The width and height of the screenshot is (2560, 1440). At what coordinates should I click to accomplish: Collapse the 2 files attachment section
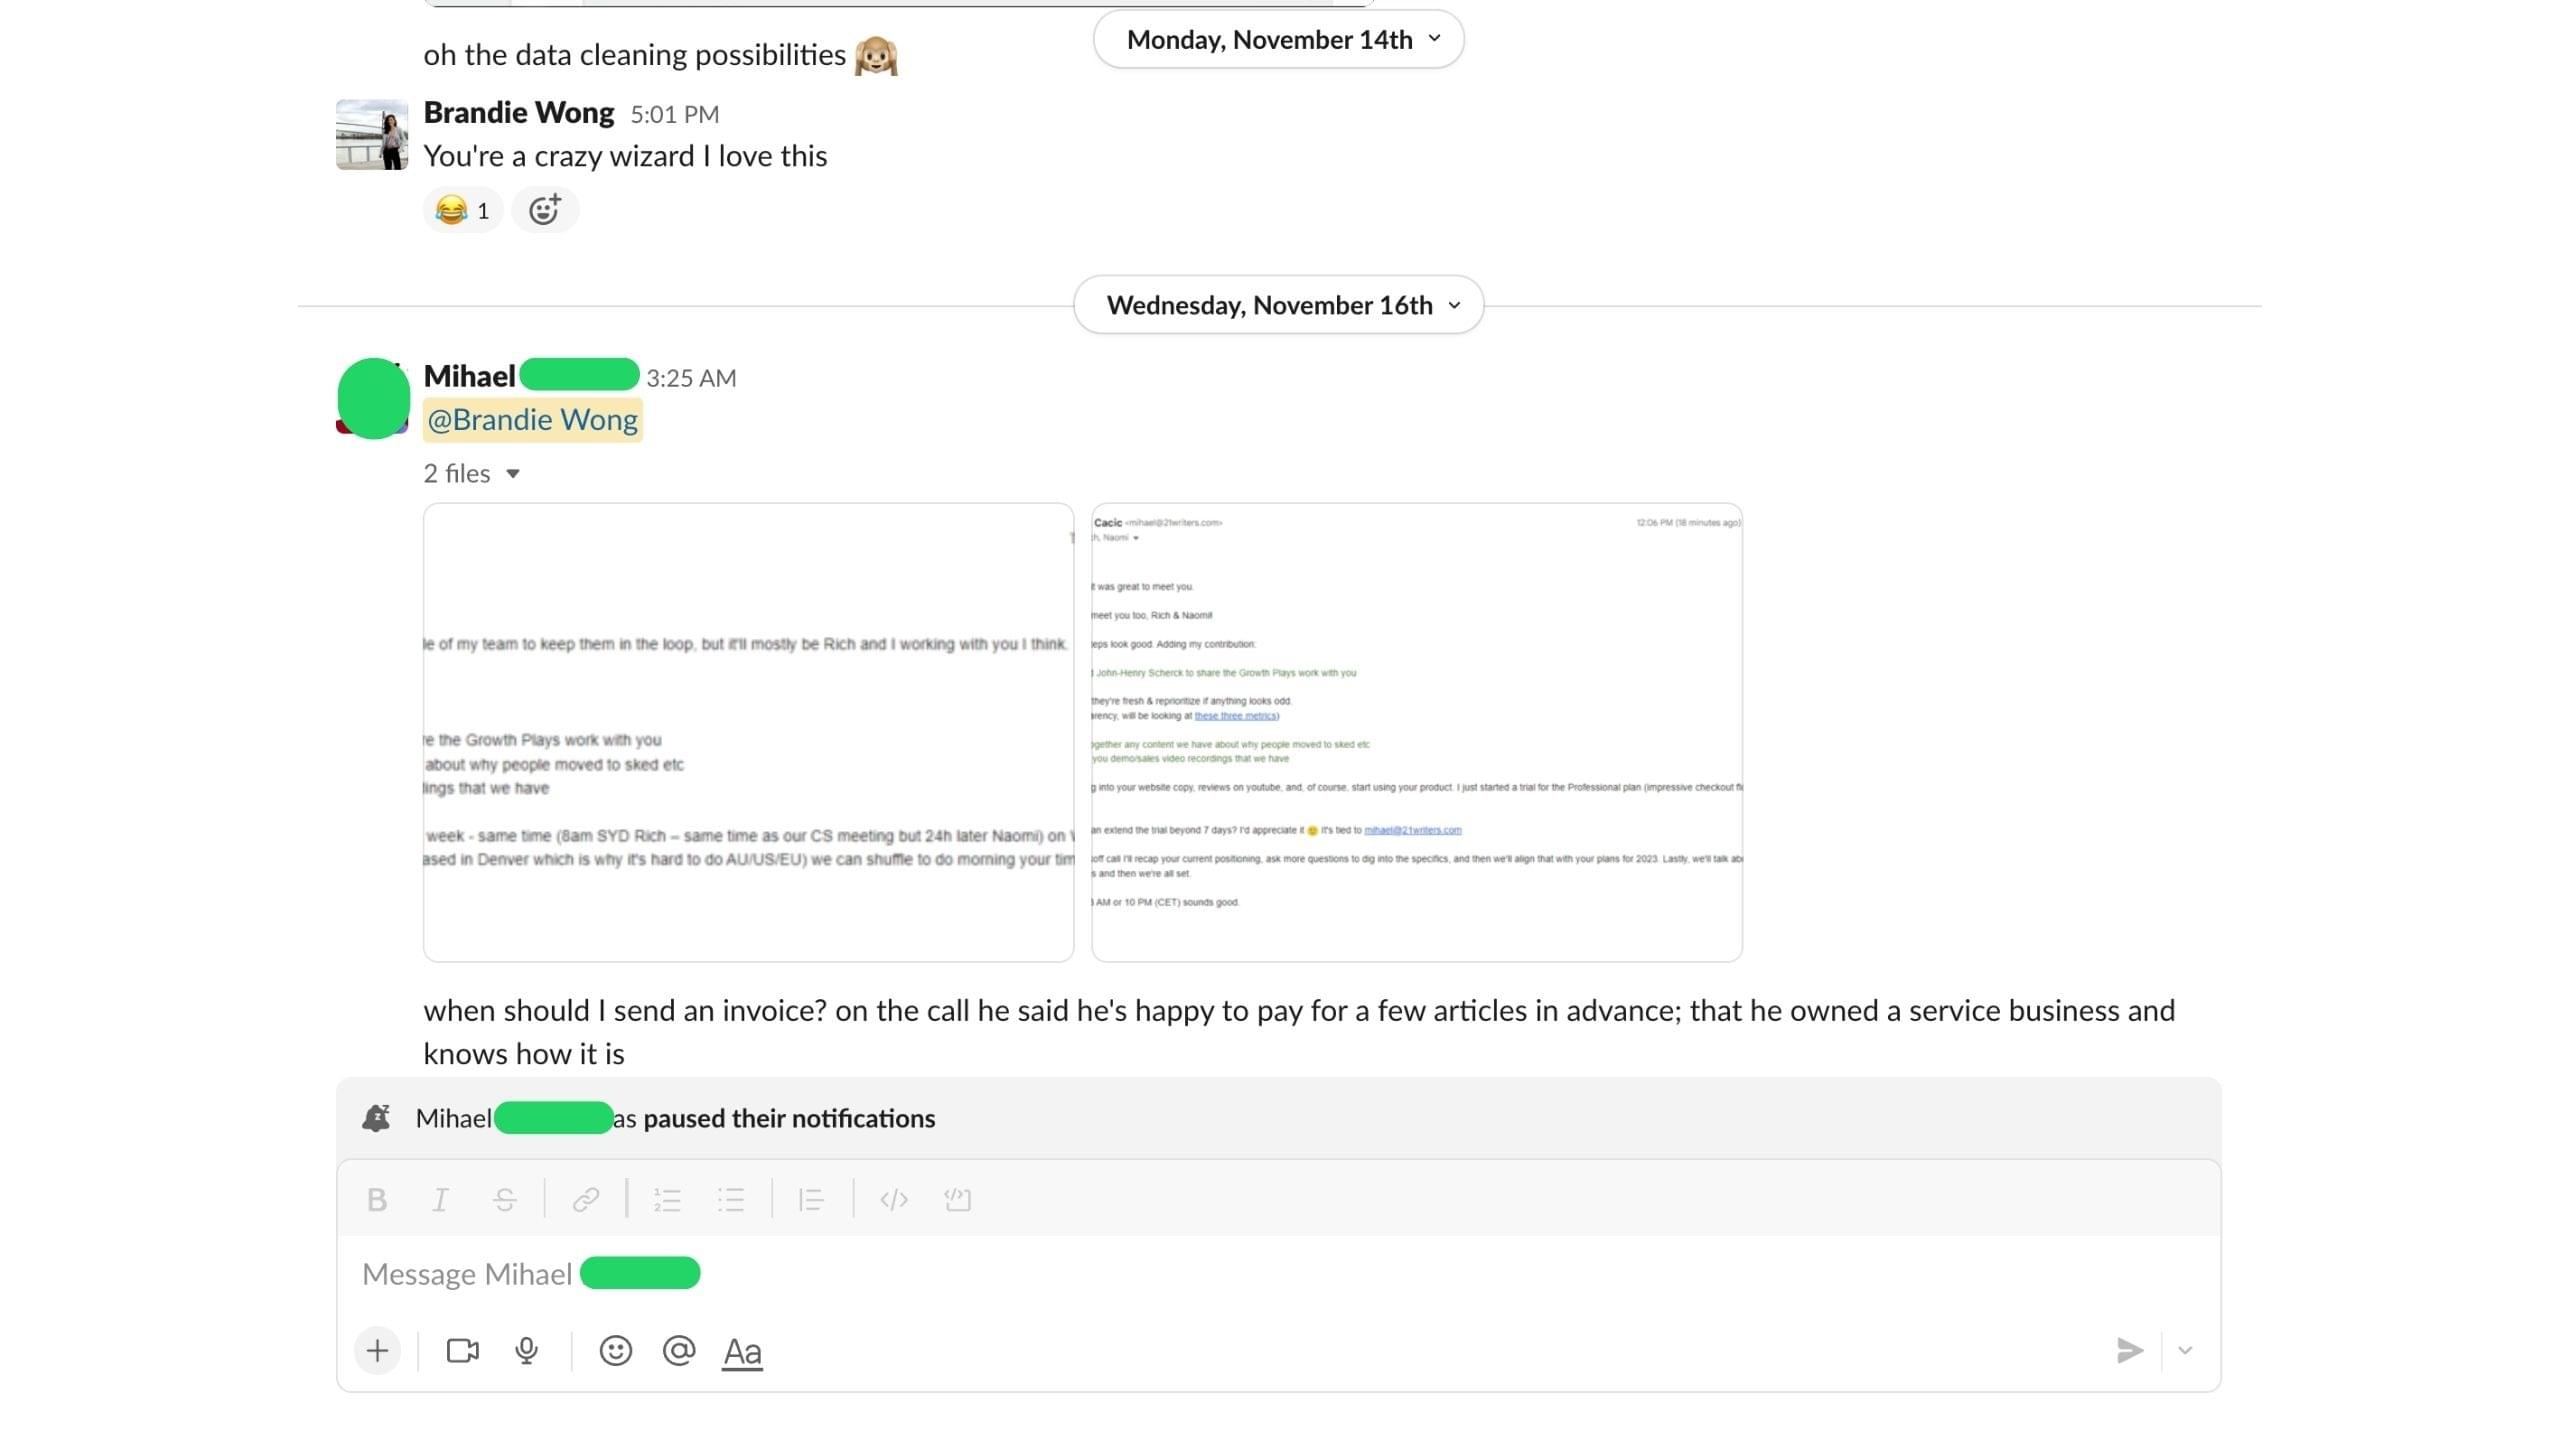pyautogui.click(x=472, y=473)
